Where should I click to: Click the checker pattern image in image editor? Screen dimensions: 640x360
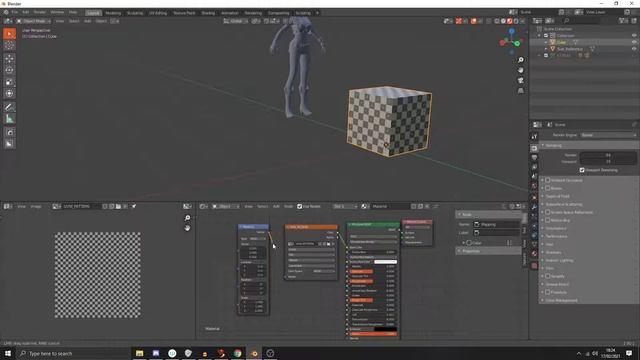(x=98, y=275)
